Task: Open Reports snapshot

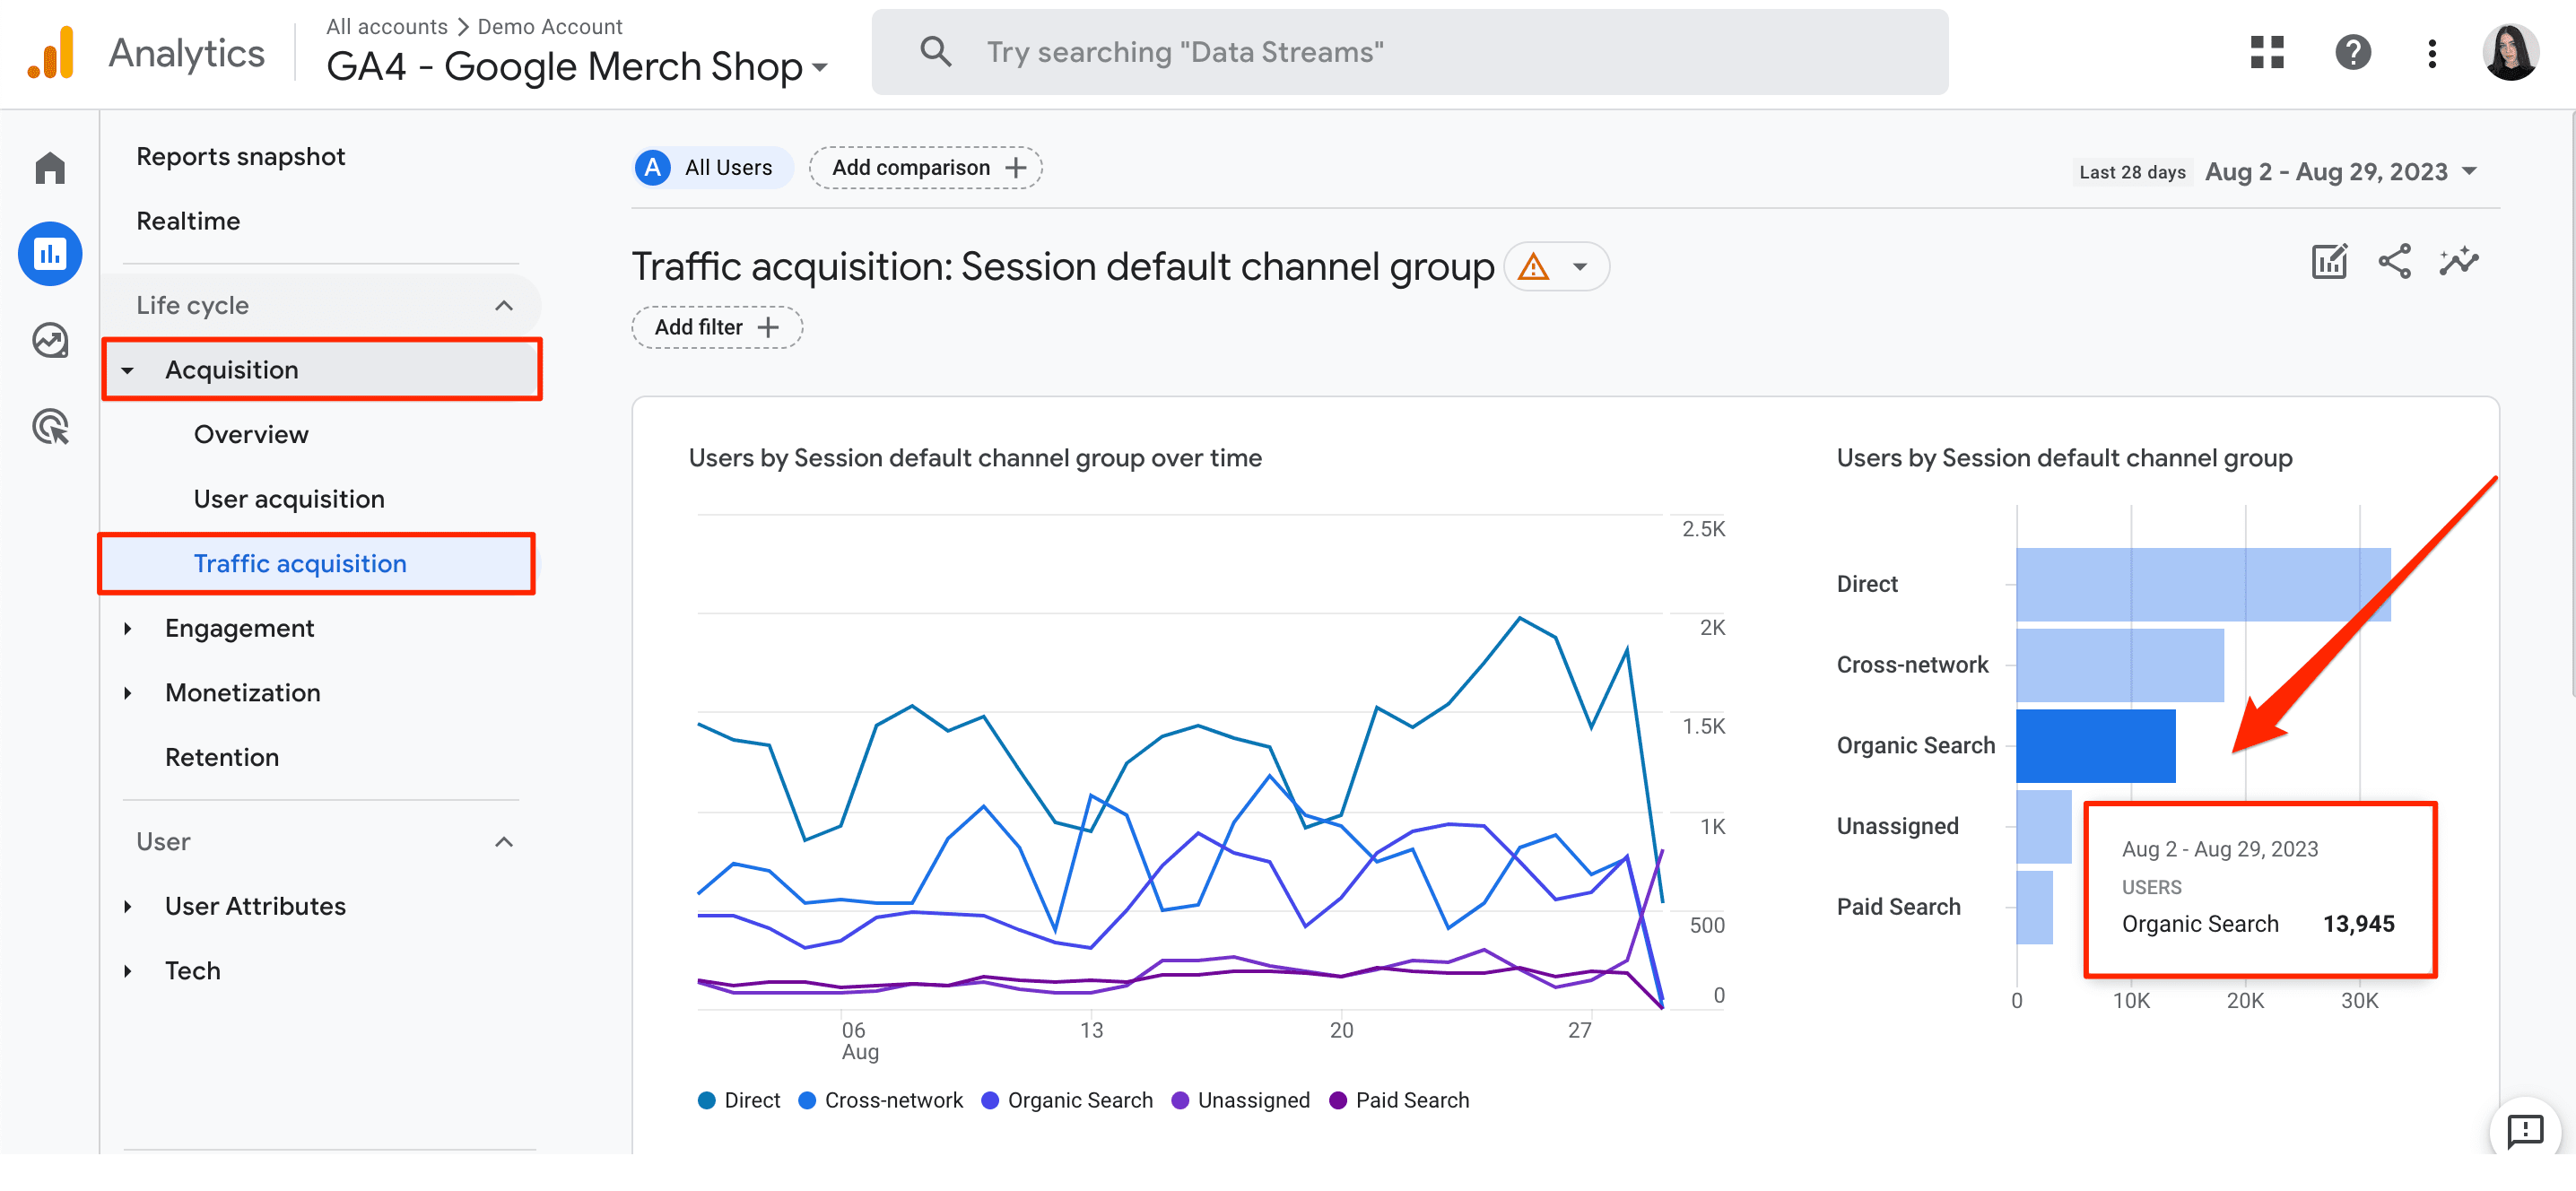Action: click(x=241, y=157)
